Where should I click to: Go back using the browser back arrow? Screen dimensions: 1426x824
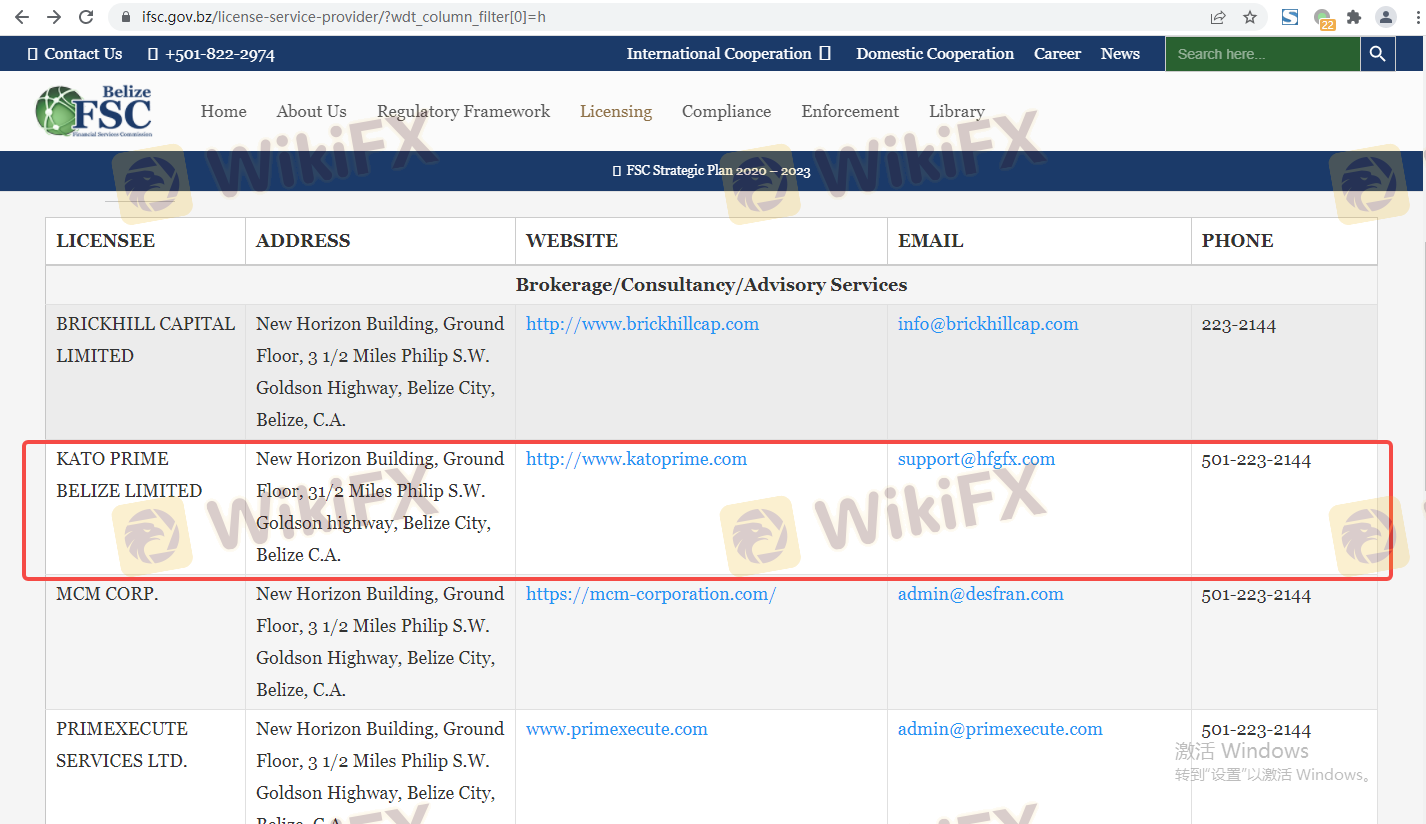click(x=21, y=17)
